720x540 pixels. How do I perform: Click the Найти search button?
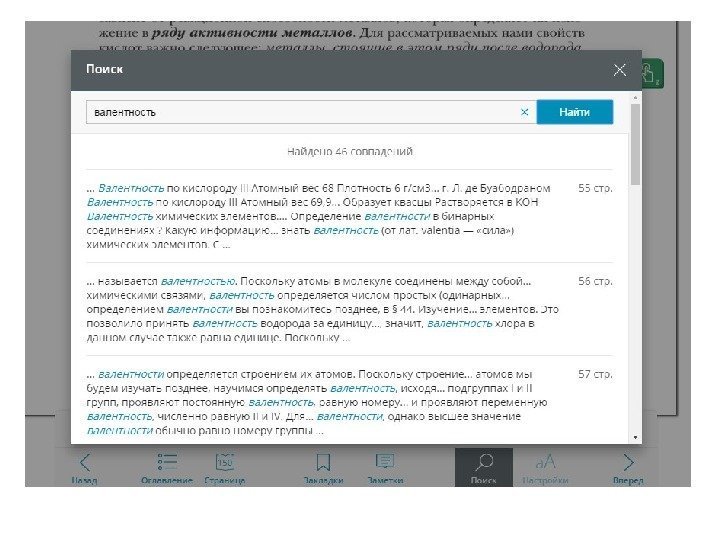pyautogui.click(x=574, y=112)
